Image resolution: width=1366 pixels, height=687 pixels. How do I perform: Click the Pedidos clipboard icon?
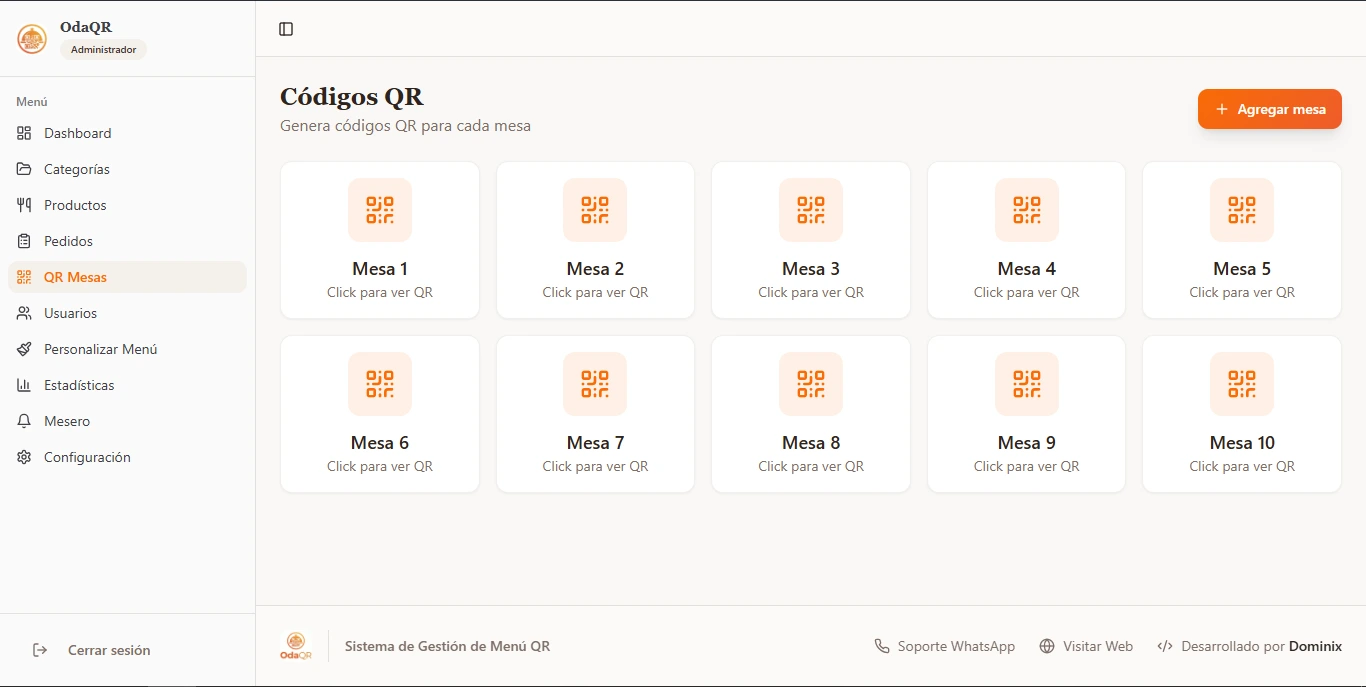(24, 241)
